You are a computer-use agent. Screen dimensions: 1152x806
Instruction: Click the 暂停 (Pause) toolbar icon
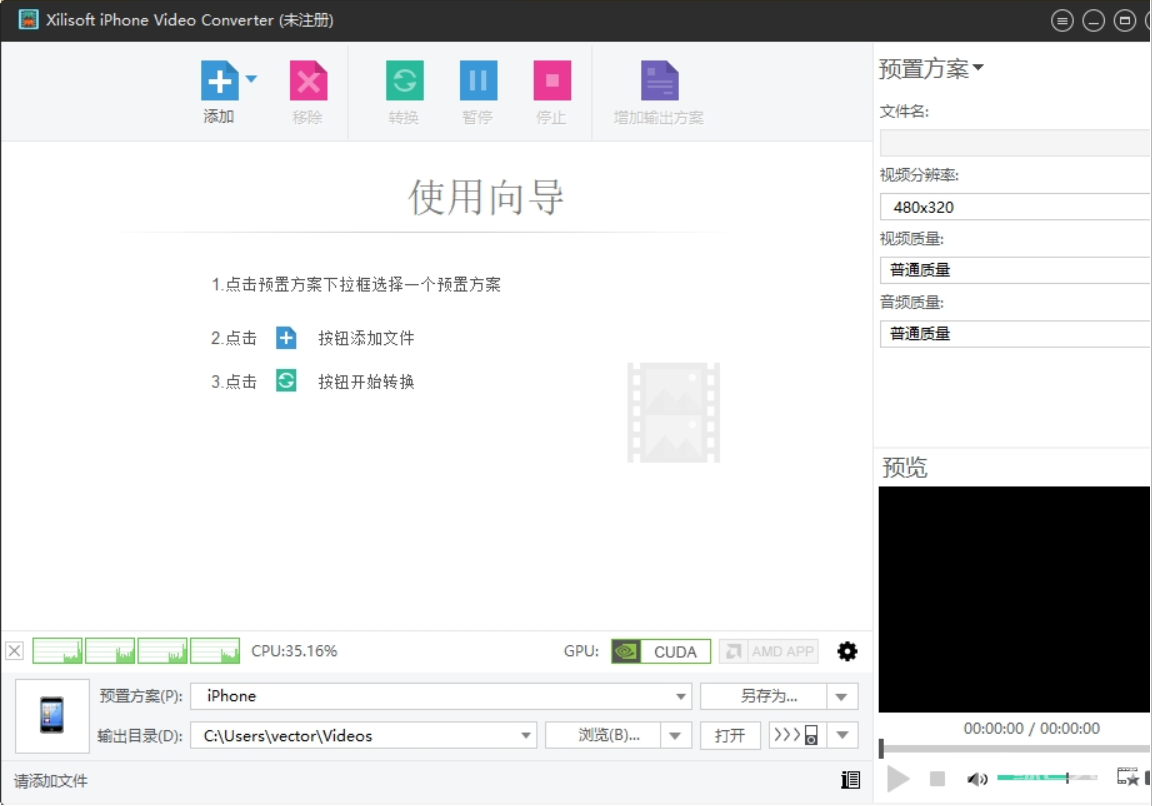coord(478,81)
